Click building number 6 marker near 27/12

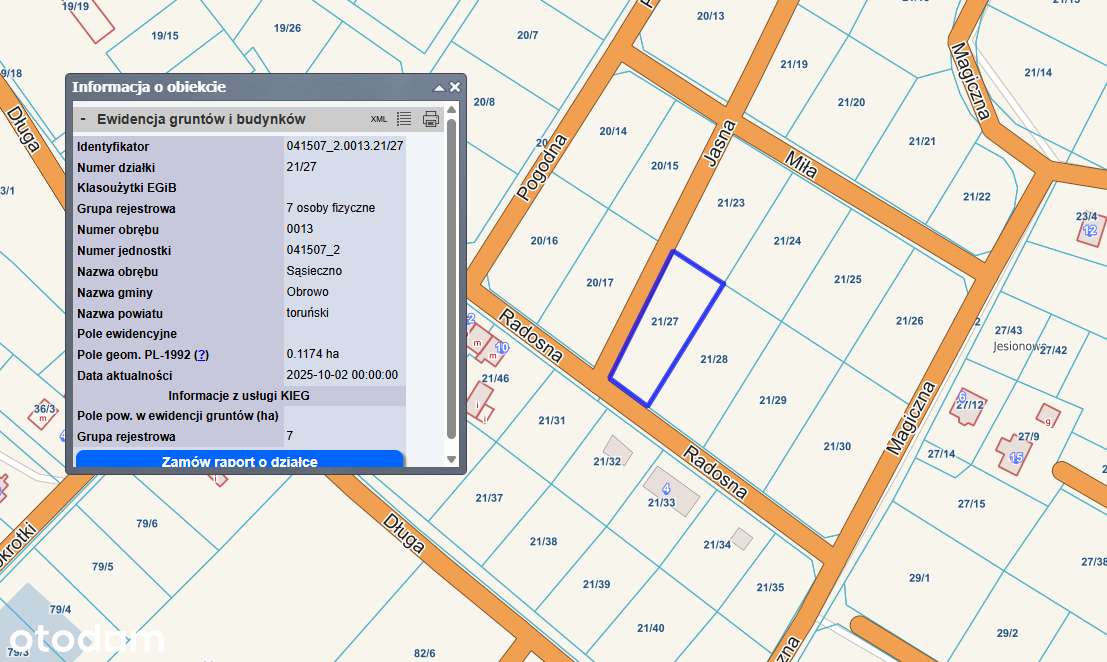click(x=962, y=397)
